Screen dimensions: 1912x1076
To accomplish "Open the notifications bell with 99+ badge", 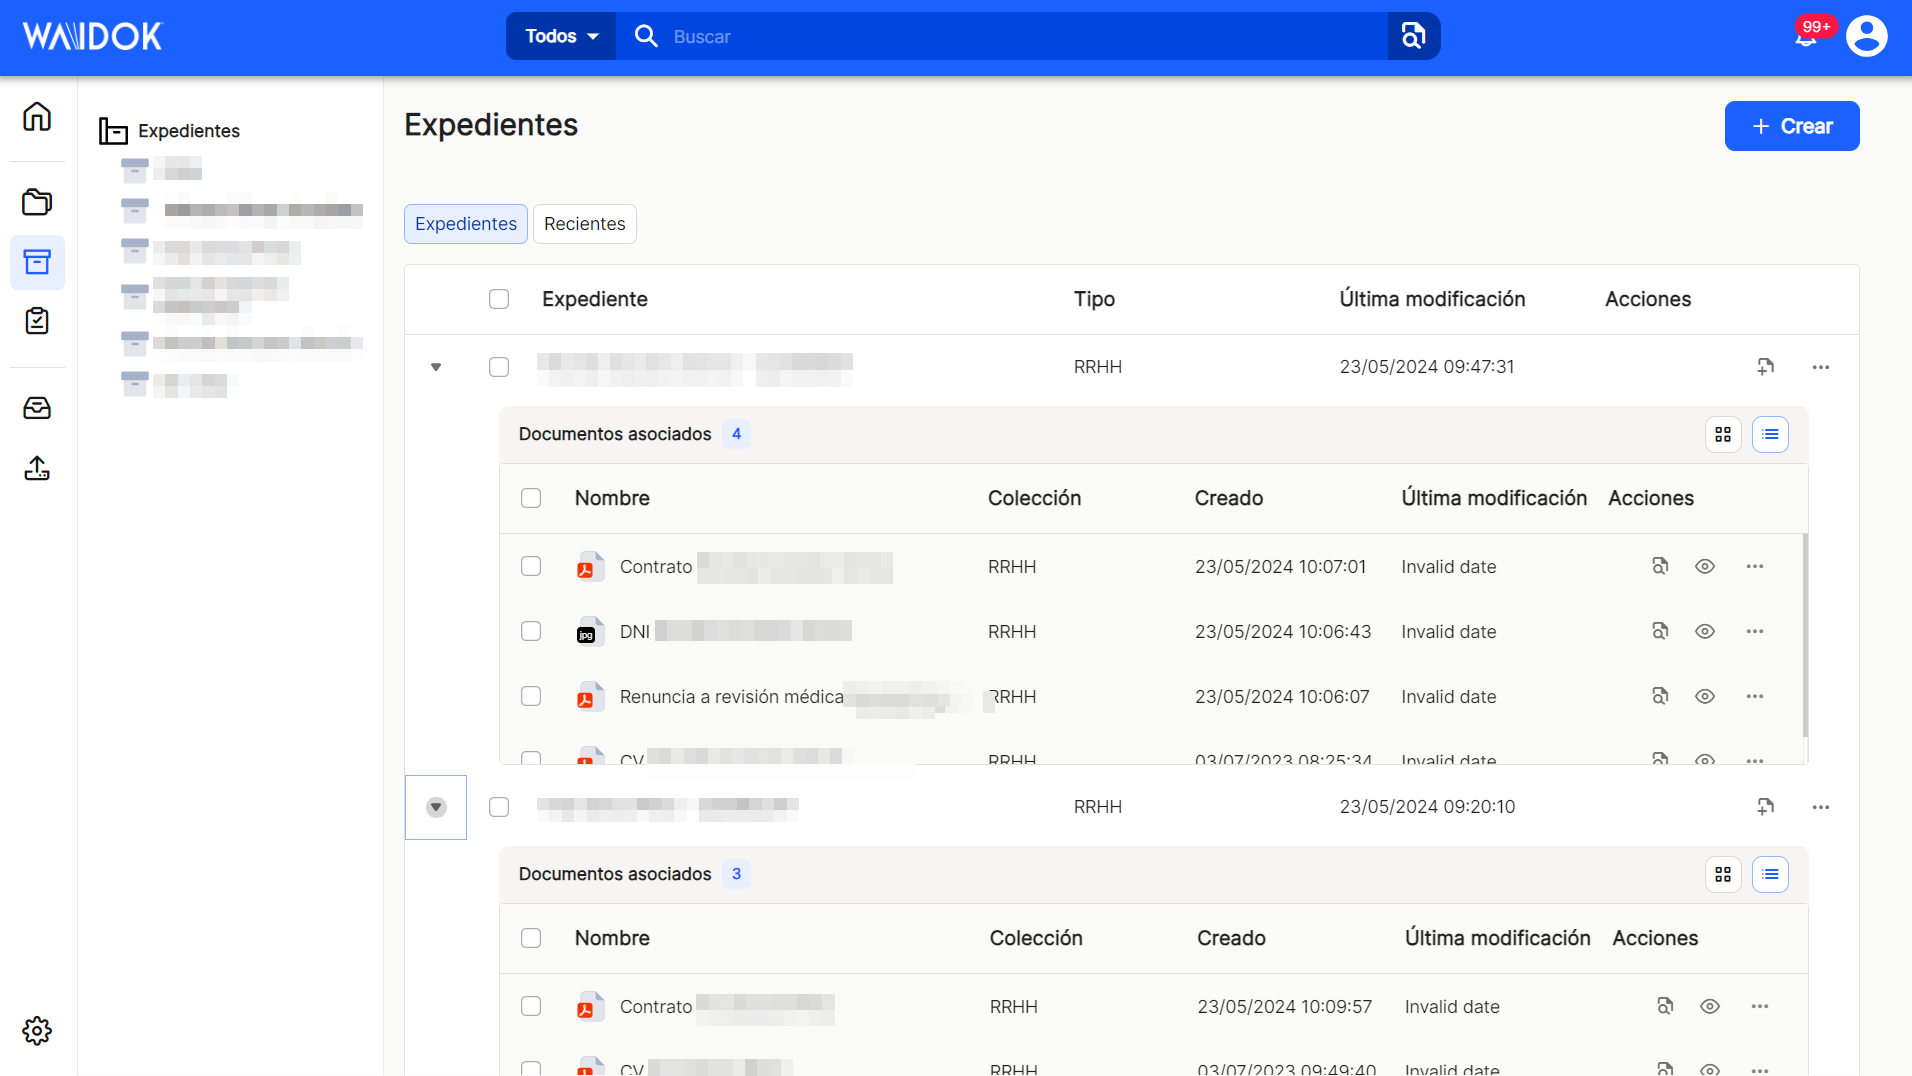I will pos(1807,36).
